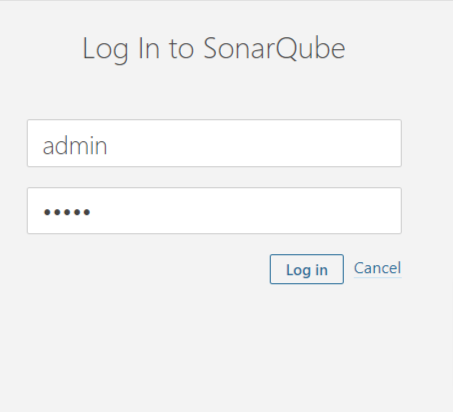Click the Log In to SonarQube heading
The image size is (453, 412).
coord(214,49)
